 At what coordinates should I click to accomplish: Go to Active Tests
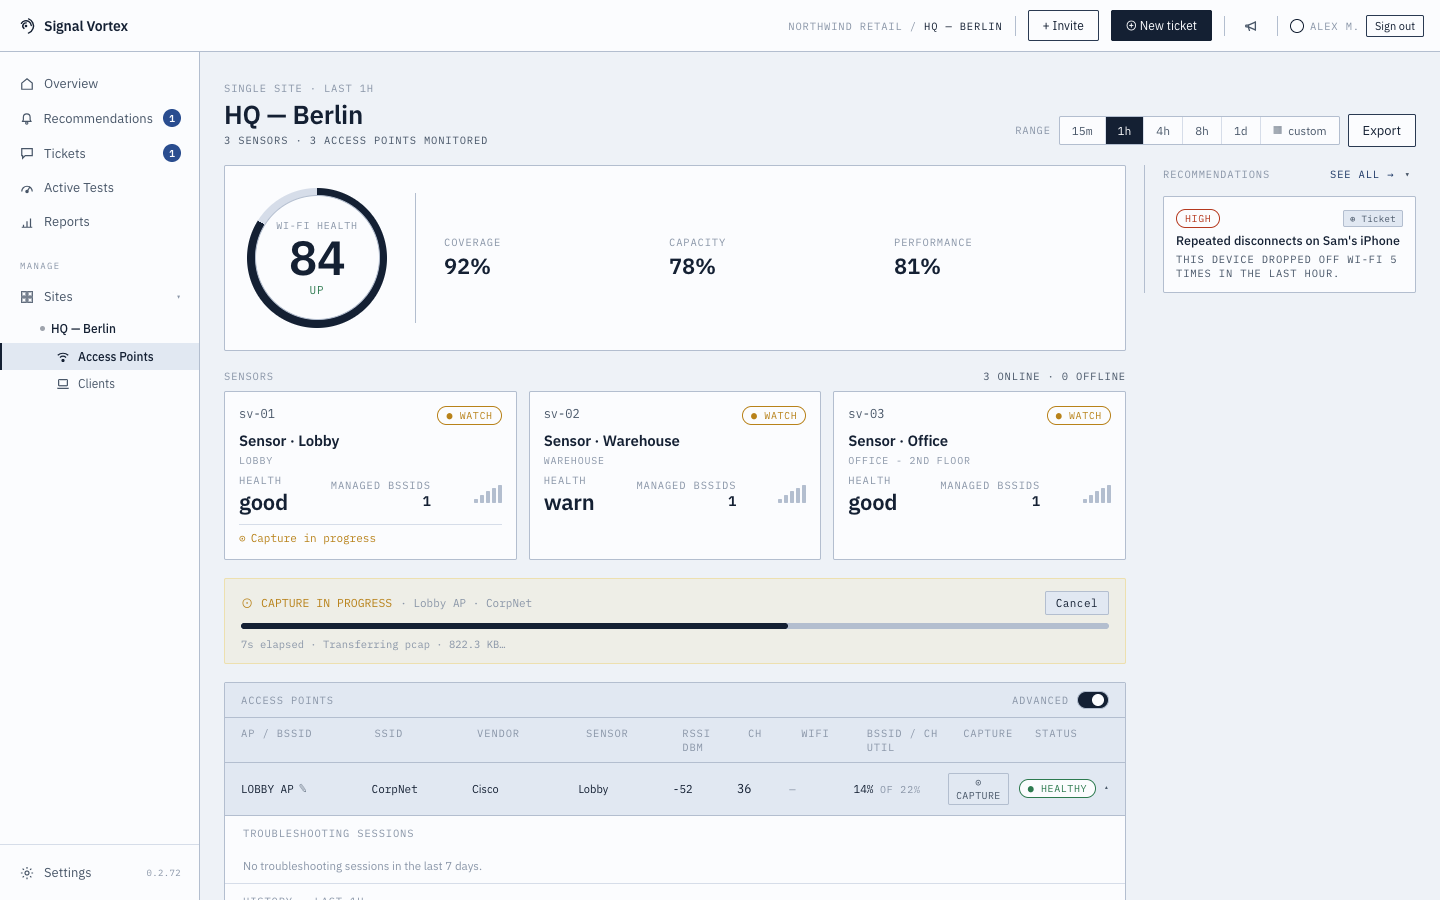[100, 188]
